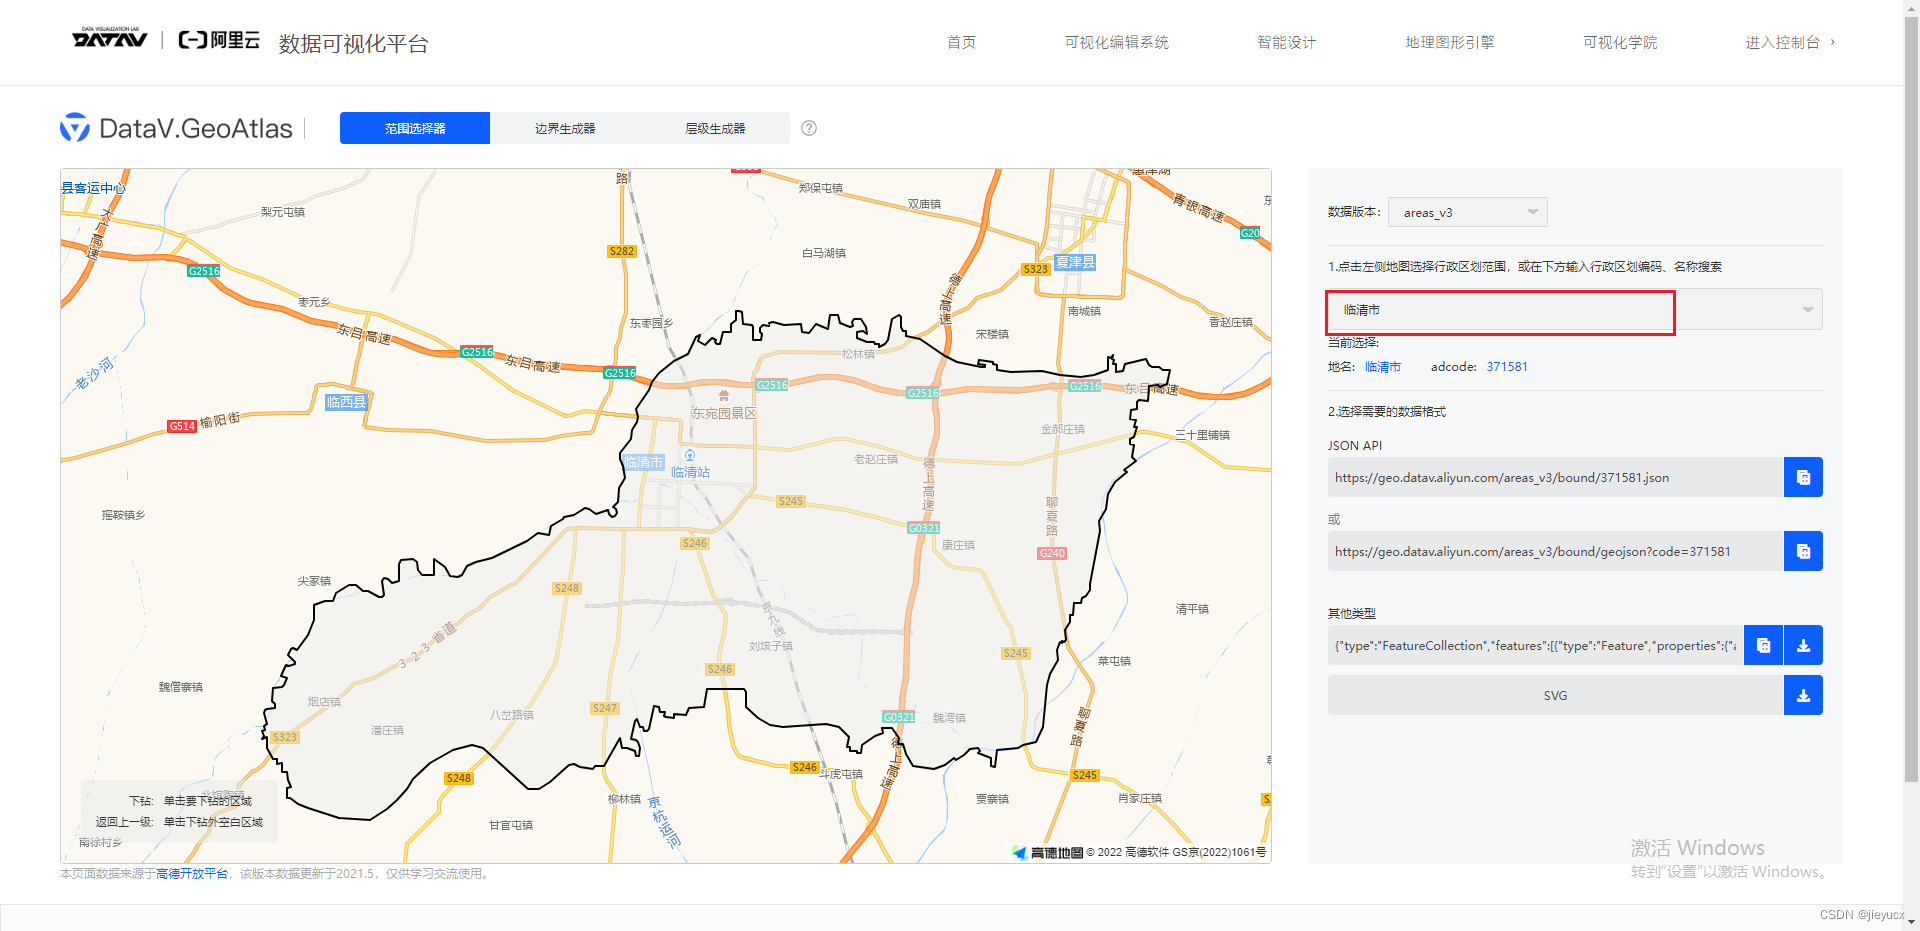Open the help question mark icon
The image size is (1920, 931).
(808, 128)
